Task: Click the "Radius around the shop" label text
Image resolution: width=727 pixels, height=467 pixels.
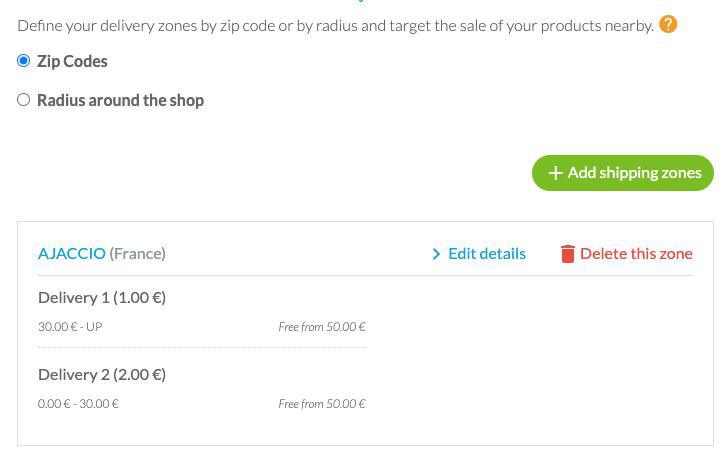Action: tap(120, 100)
